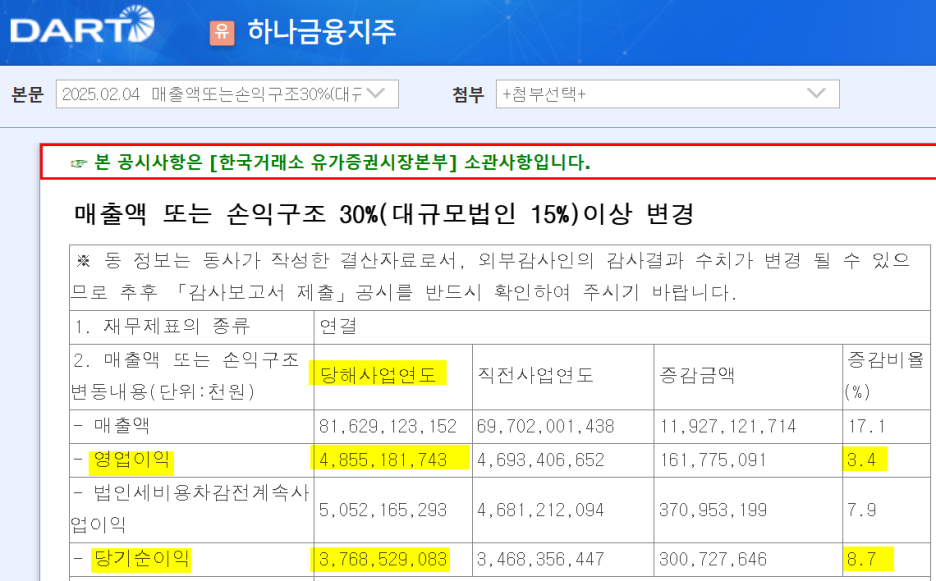Click the 17.1 percentage cell

[x=866, y=426]
